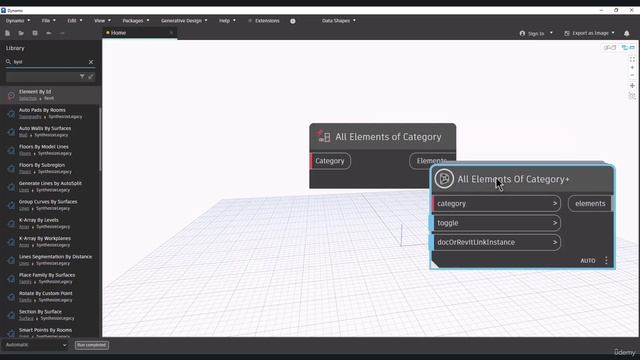This screenshot has height=360, width=640.
Task: Open the node's three-dot options menu
Action: [x=606, y=260]
